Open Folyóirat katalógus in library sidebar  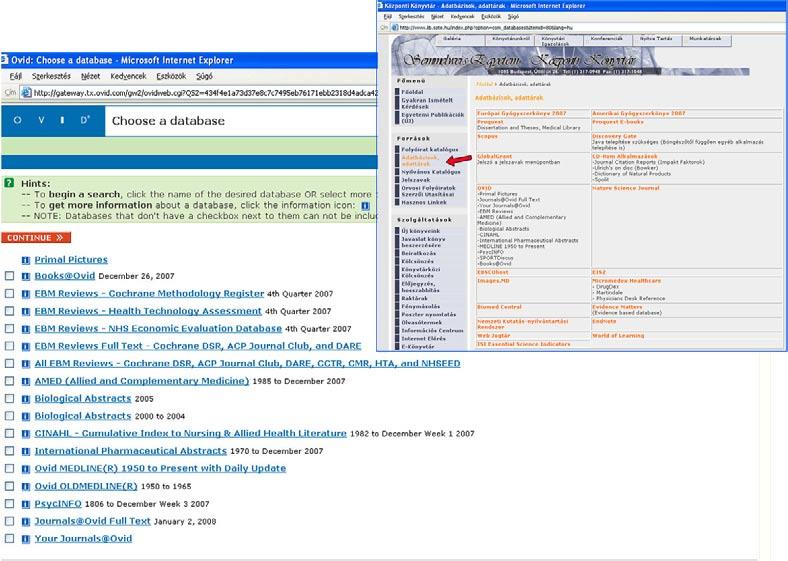click(x=430, y=150)
